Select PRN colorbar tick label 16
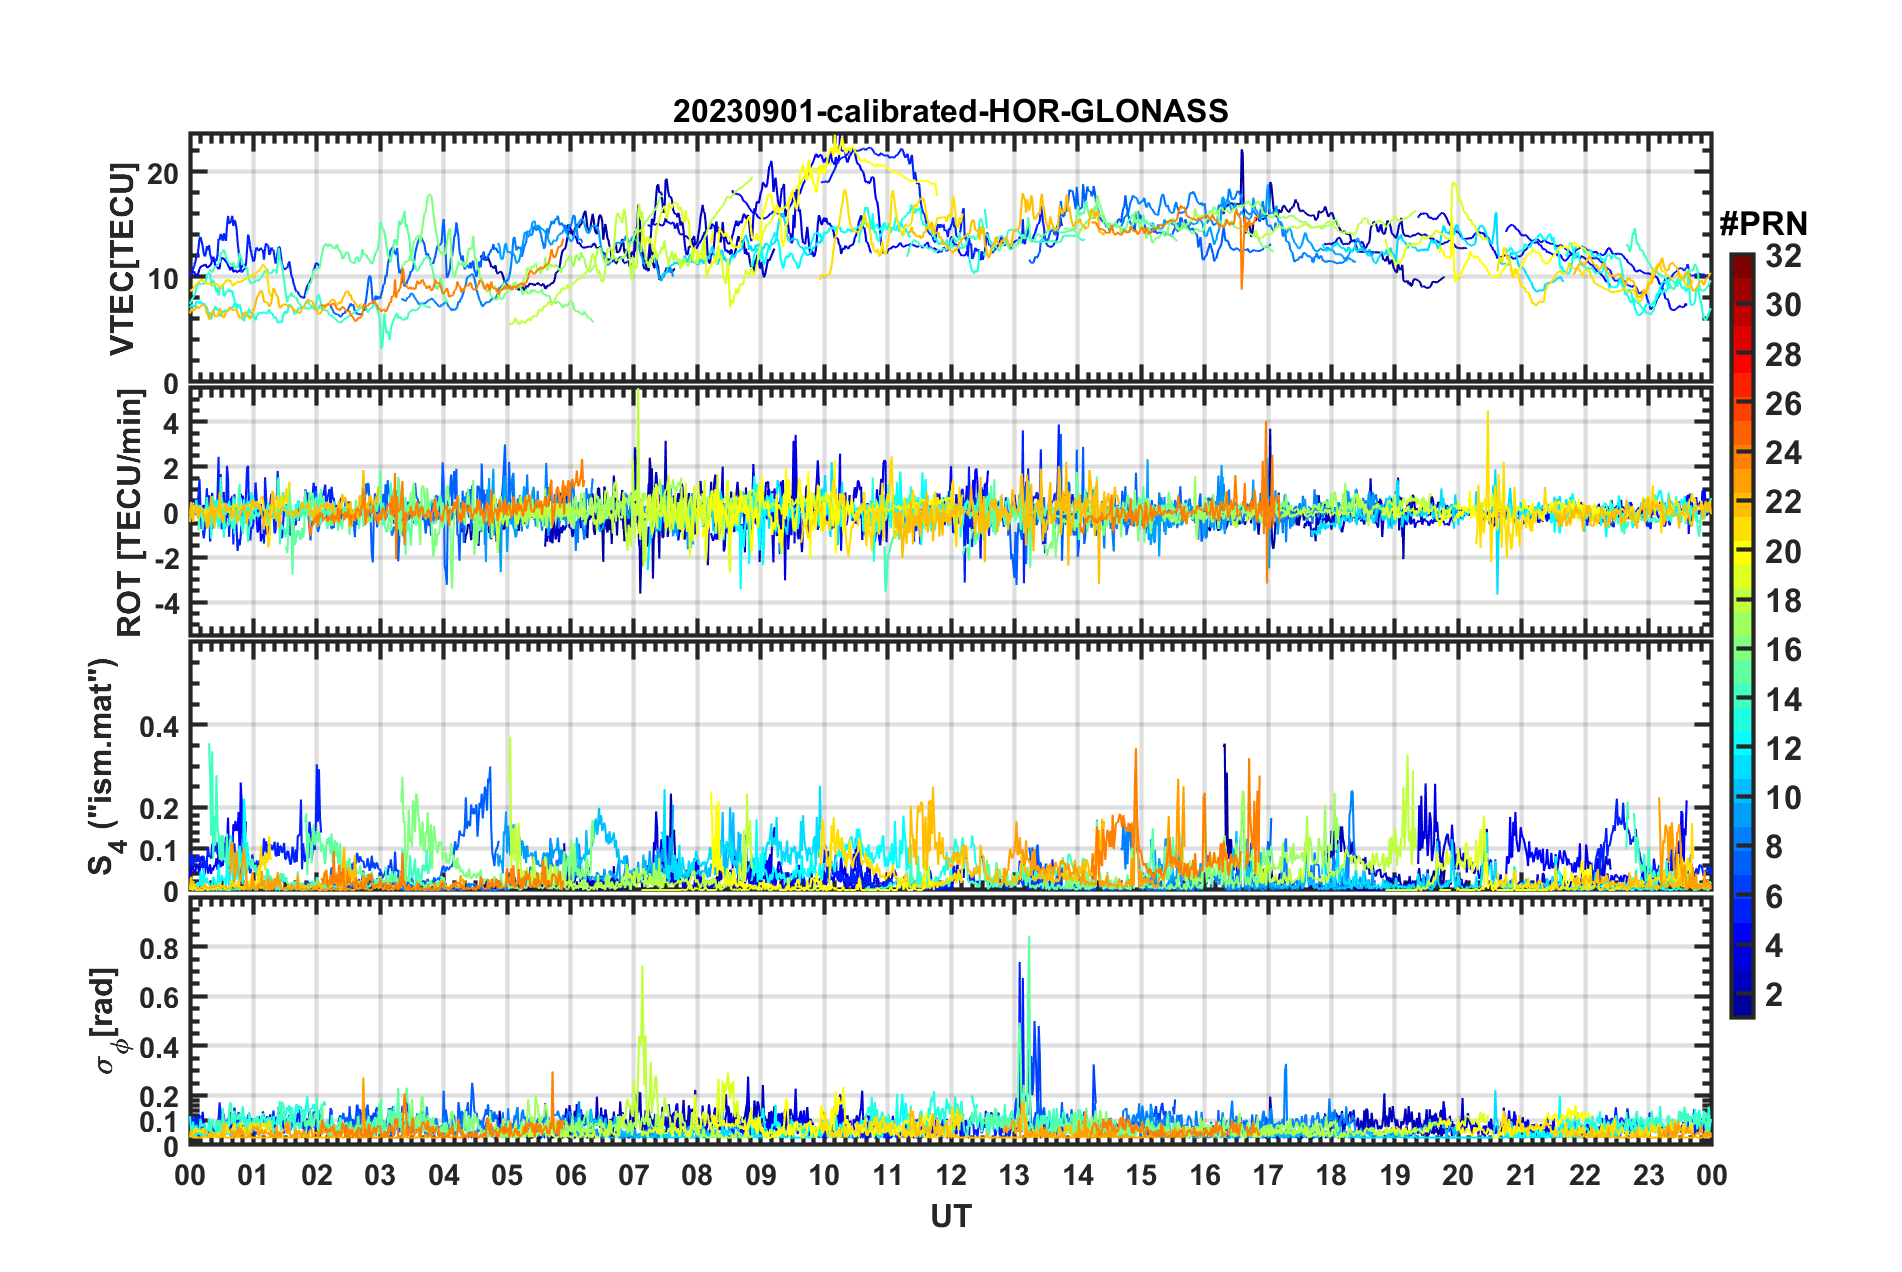Image resolution: width=1902 pixels, height=1272 pixels. tap(1783, 650)
